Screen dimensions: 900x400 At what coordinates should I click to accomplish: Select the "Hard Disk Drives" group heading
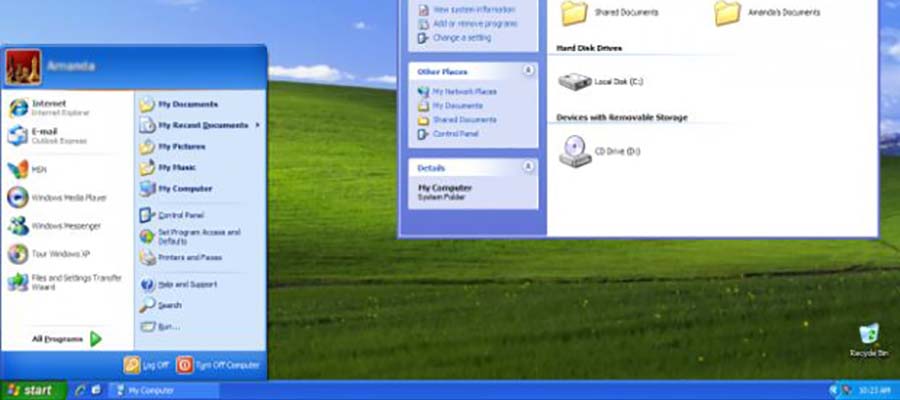pyautogui.click(x=589, y=48)
